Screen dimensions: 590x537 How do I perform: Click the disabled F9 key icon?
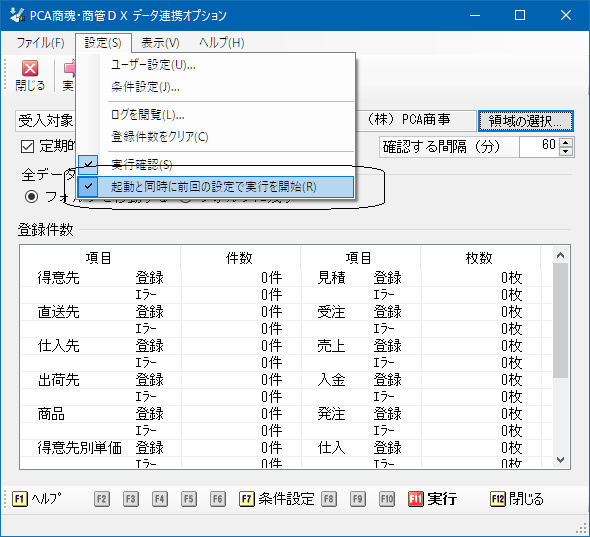click(357, 499)
